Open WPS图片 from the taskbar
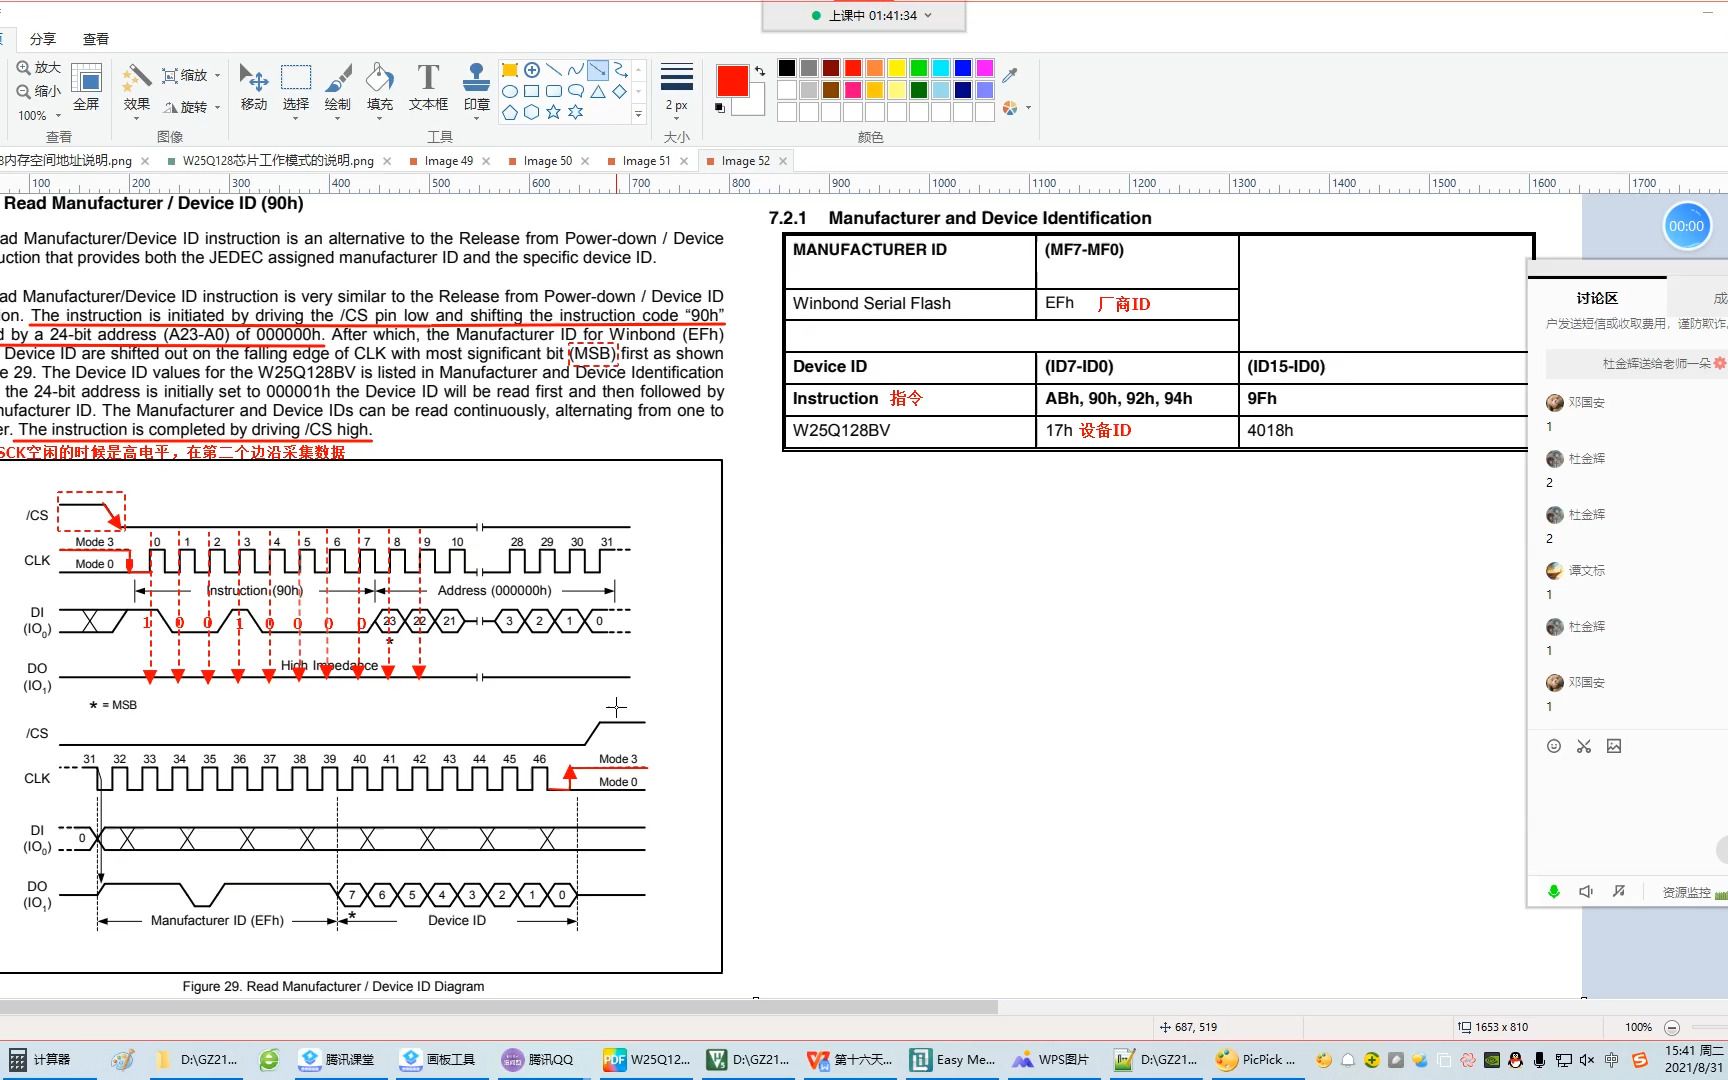The width and height of the screenshot is (1728, 1080). click(x=1052, y=1059)
